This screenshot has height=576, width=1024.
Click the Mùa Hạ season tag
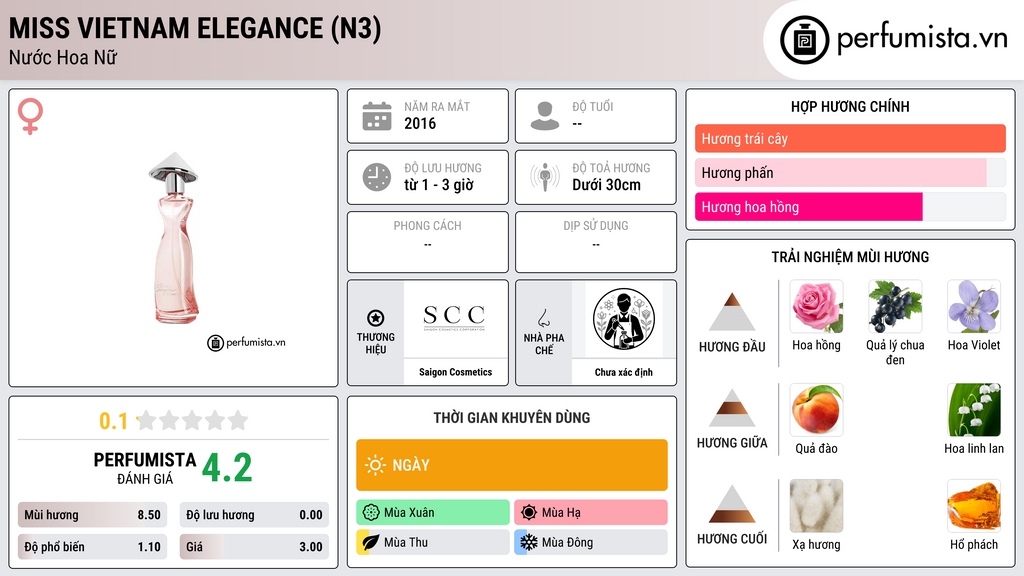[x=591, y=513]
